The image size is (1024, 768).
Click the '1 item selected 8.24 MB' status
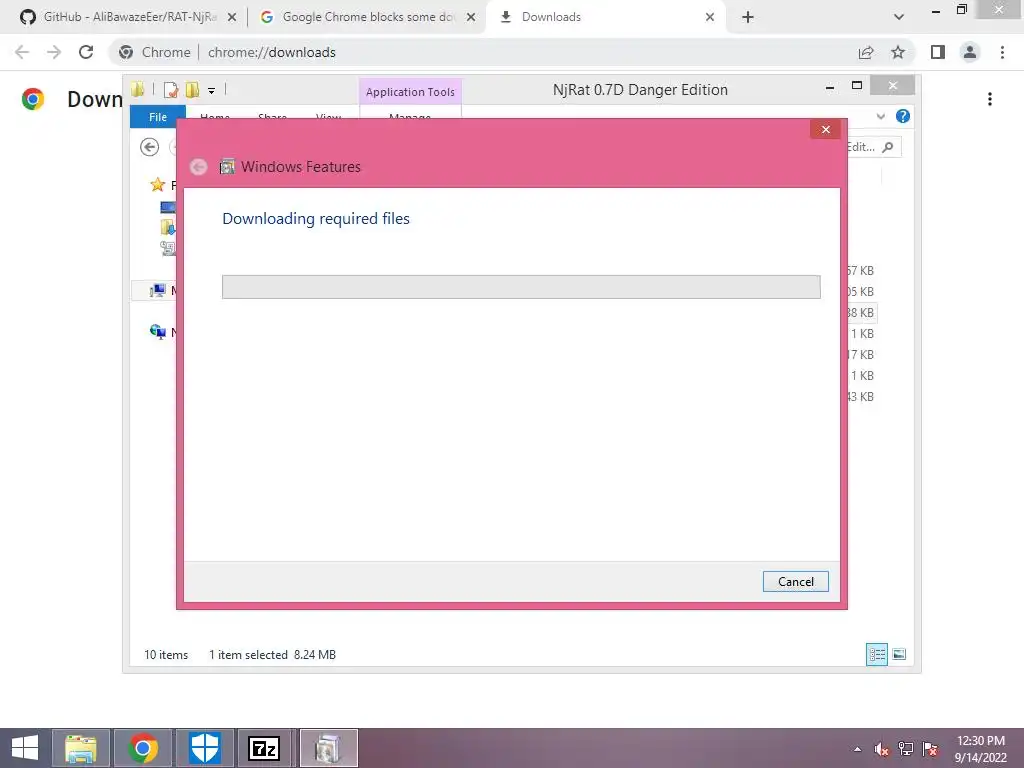tap(272, 654)
